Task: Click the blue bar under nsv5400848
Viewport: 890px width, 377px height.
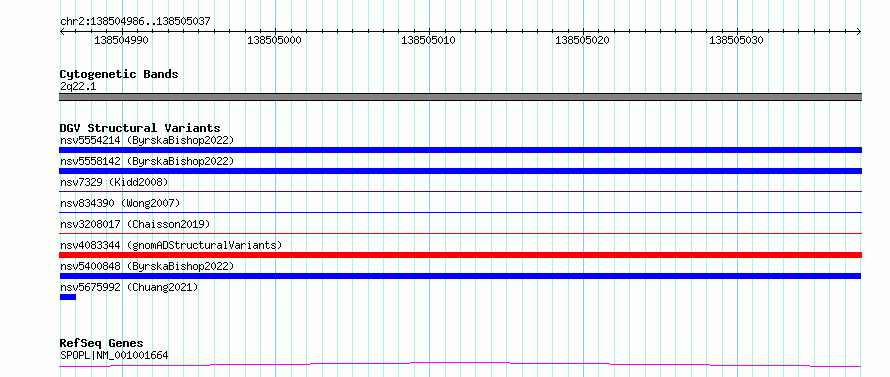Action: pyautogui.click(x=460, y=276)
